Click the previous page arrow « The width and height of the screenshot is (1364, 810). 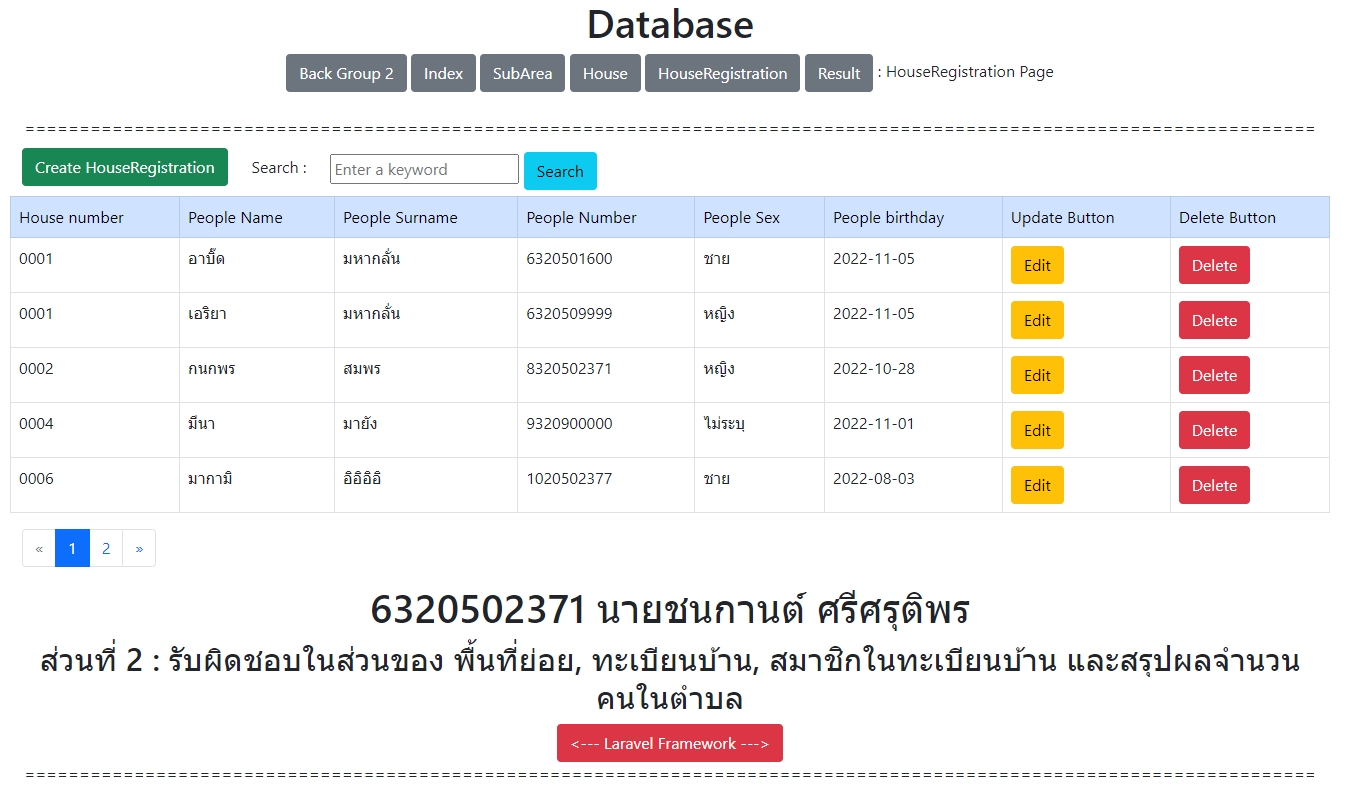pyautogui.click(x=39, y=548)
